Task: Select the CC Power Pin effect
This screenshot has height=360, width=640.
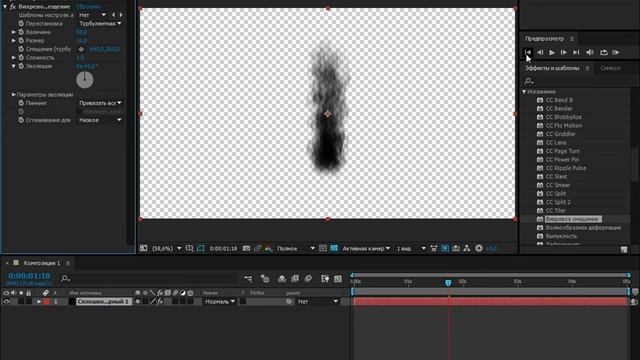Action: (562, 160)
